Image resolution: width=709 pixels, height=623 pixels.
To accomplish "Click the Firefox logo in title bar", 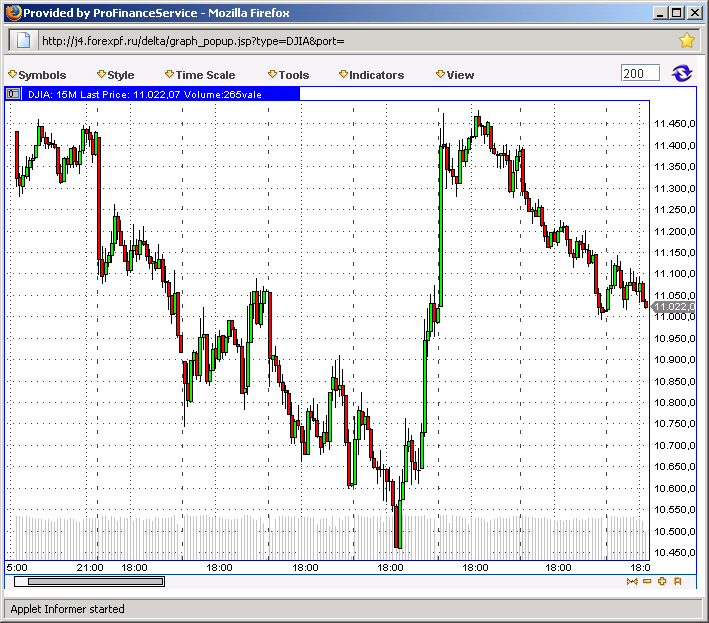I will 14,12.
